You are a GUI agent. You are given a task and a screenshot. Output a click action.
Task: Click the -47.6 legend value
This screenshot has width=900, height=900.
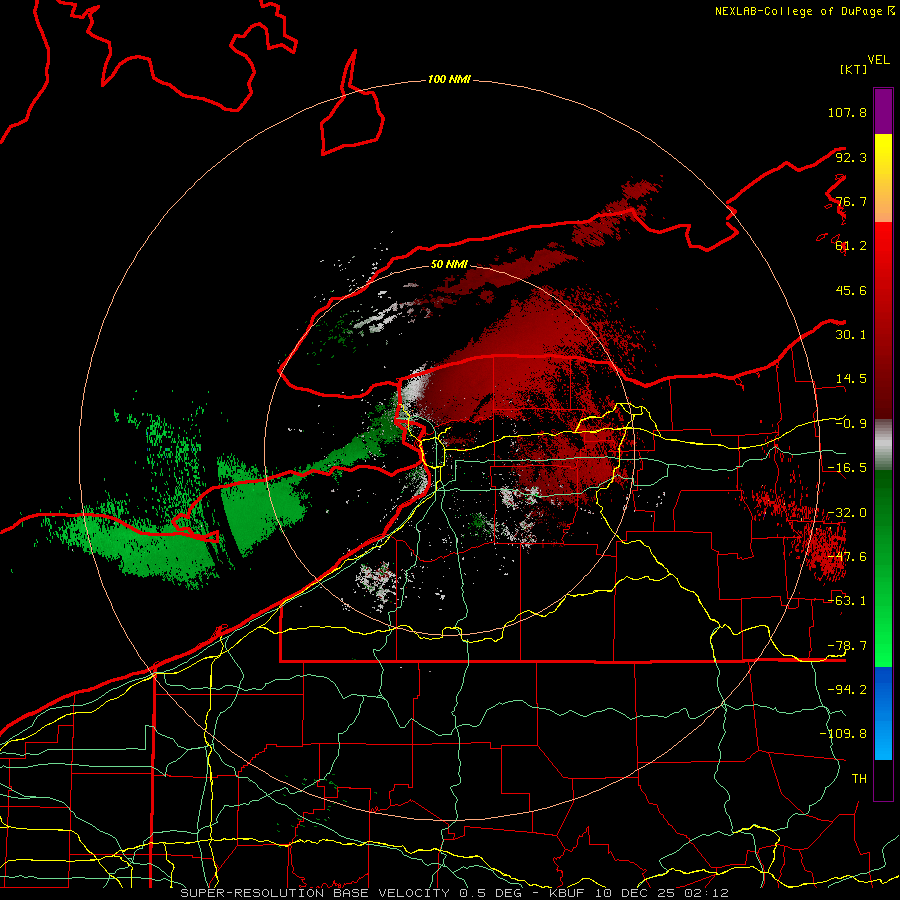pos(847,557)
